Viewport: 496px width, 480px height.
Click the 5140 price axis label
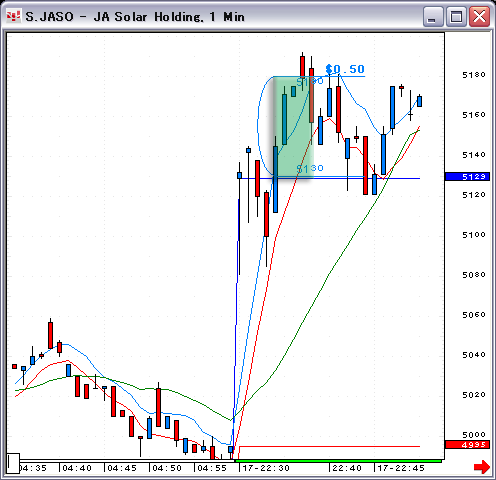pos(474,155)
